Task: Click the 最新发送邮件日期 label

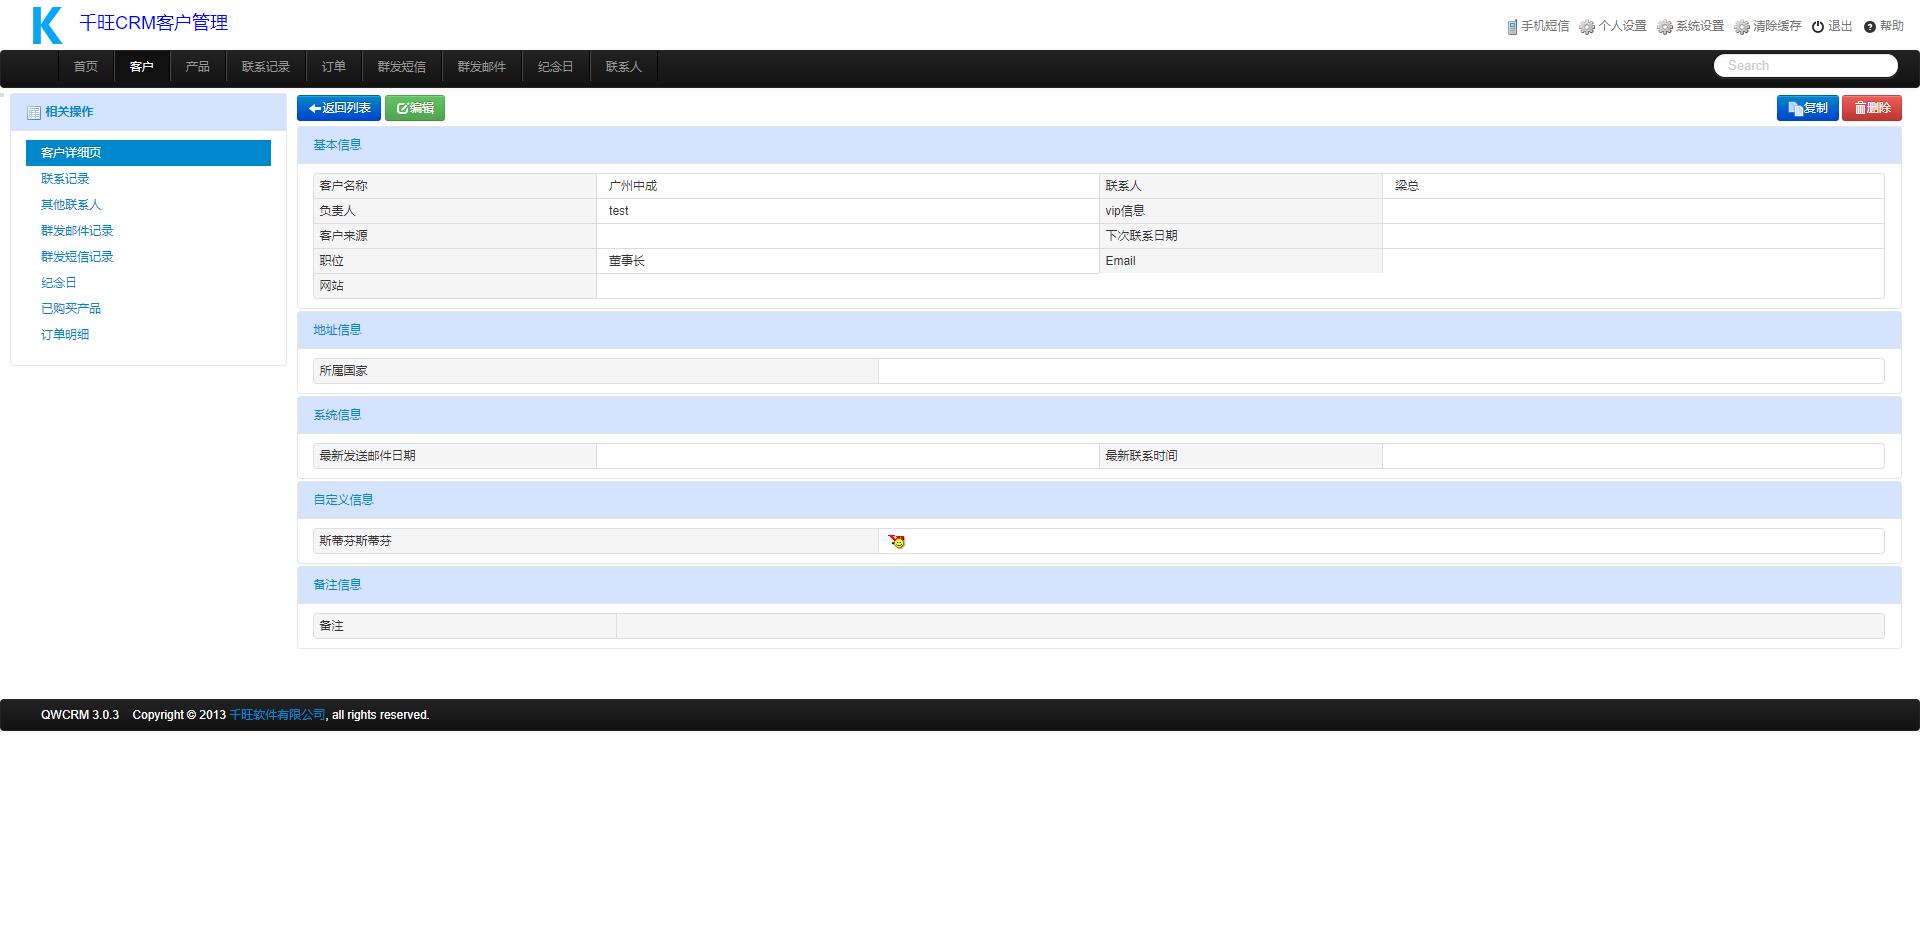Action: pos(367,456)
